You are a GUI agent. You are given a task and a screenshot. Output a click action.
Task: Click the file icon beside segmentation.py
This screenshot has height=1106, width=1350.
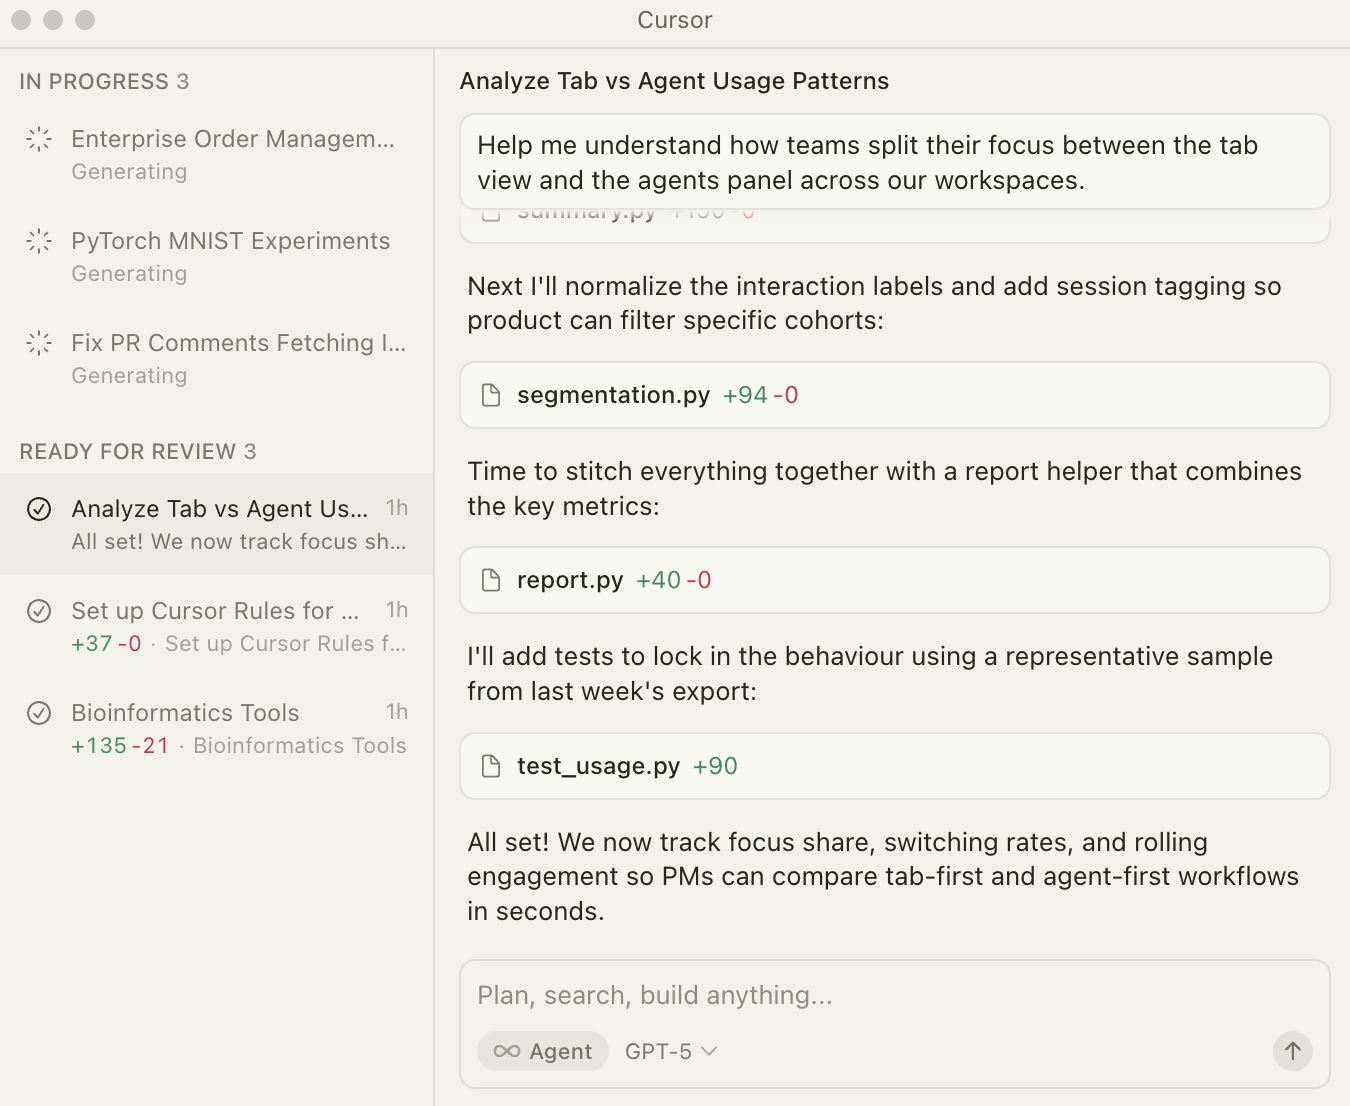(x=491, y=395)
